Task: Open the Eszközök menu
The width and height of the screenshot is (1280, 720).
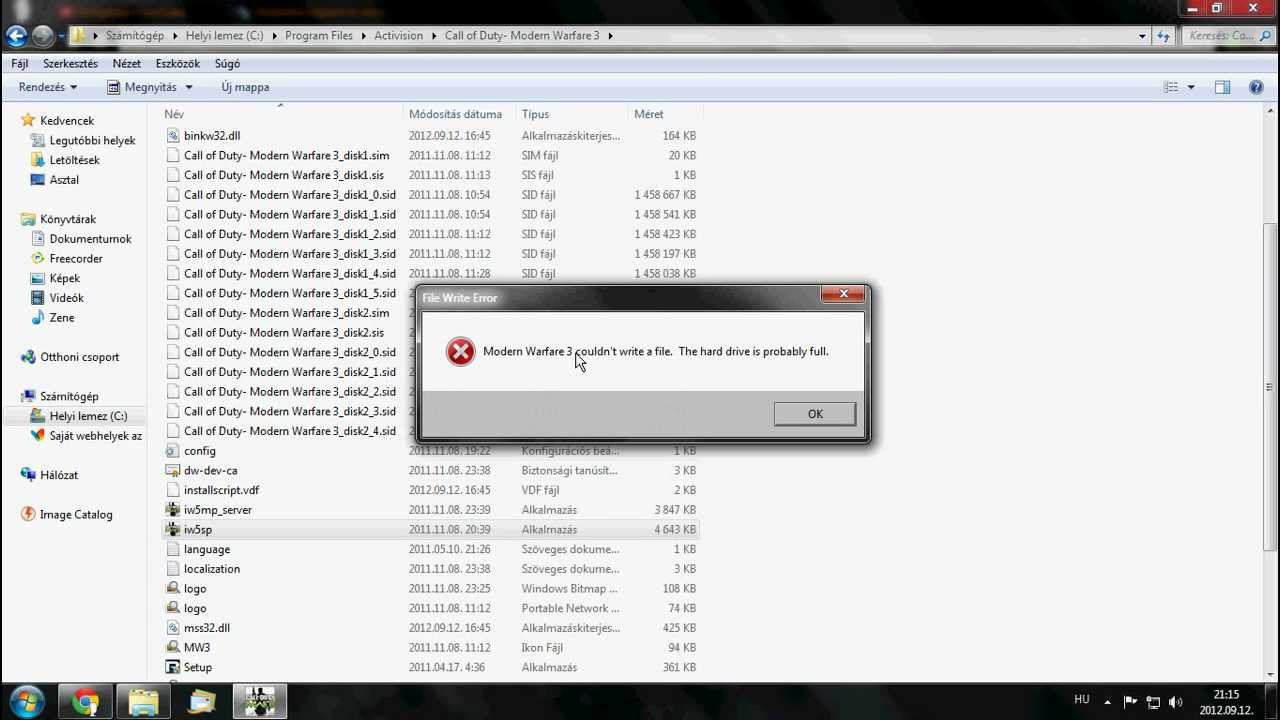Action: tap(178, 63)
